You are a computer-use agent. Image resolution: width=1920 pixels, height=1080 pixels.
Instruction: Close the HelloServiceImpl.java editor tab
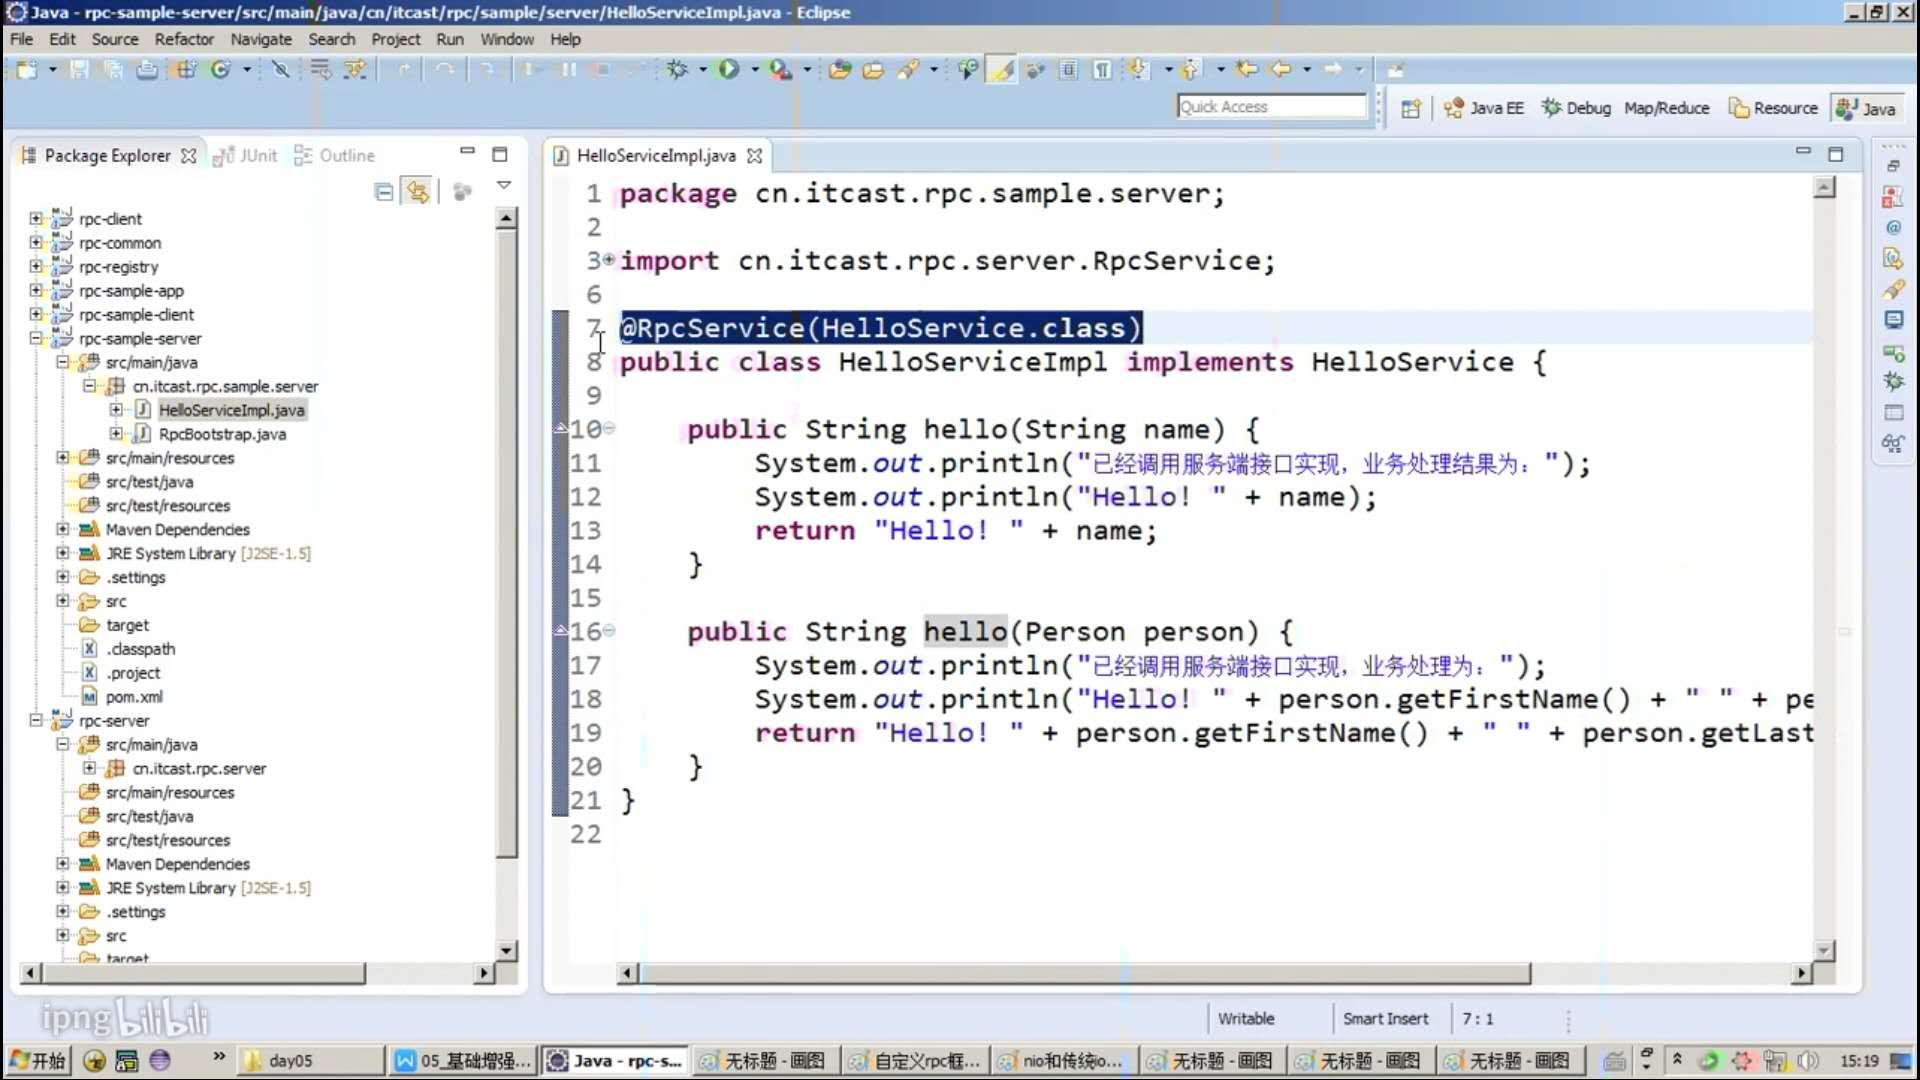click(755, 156)
